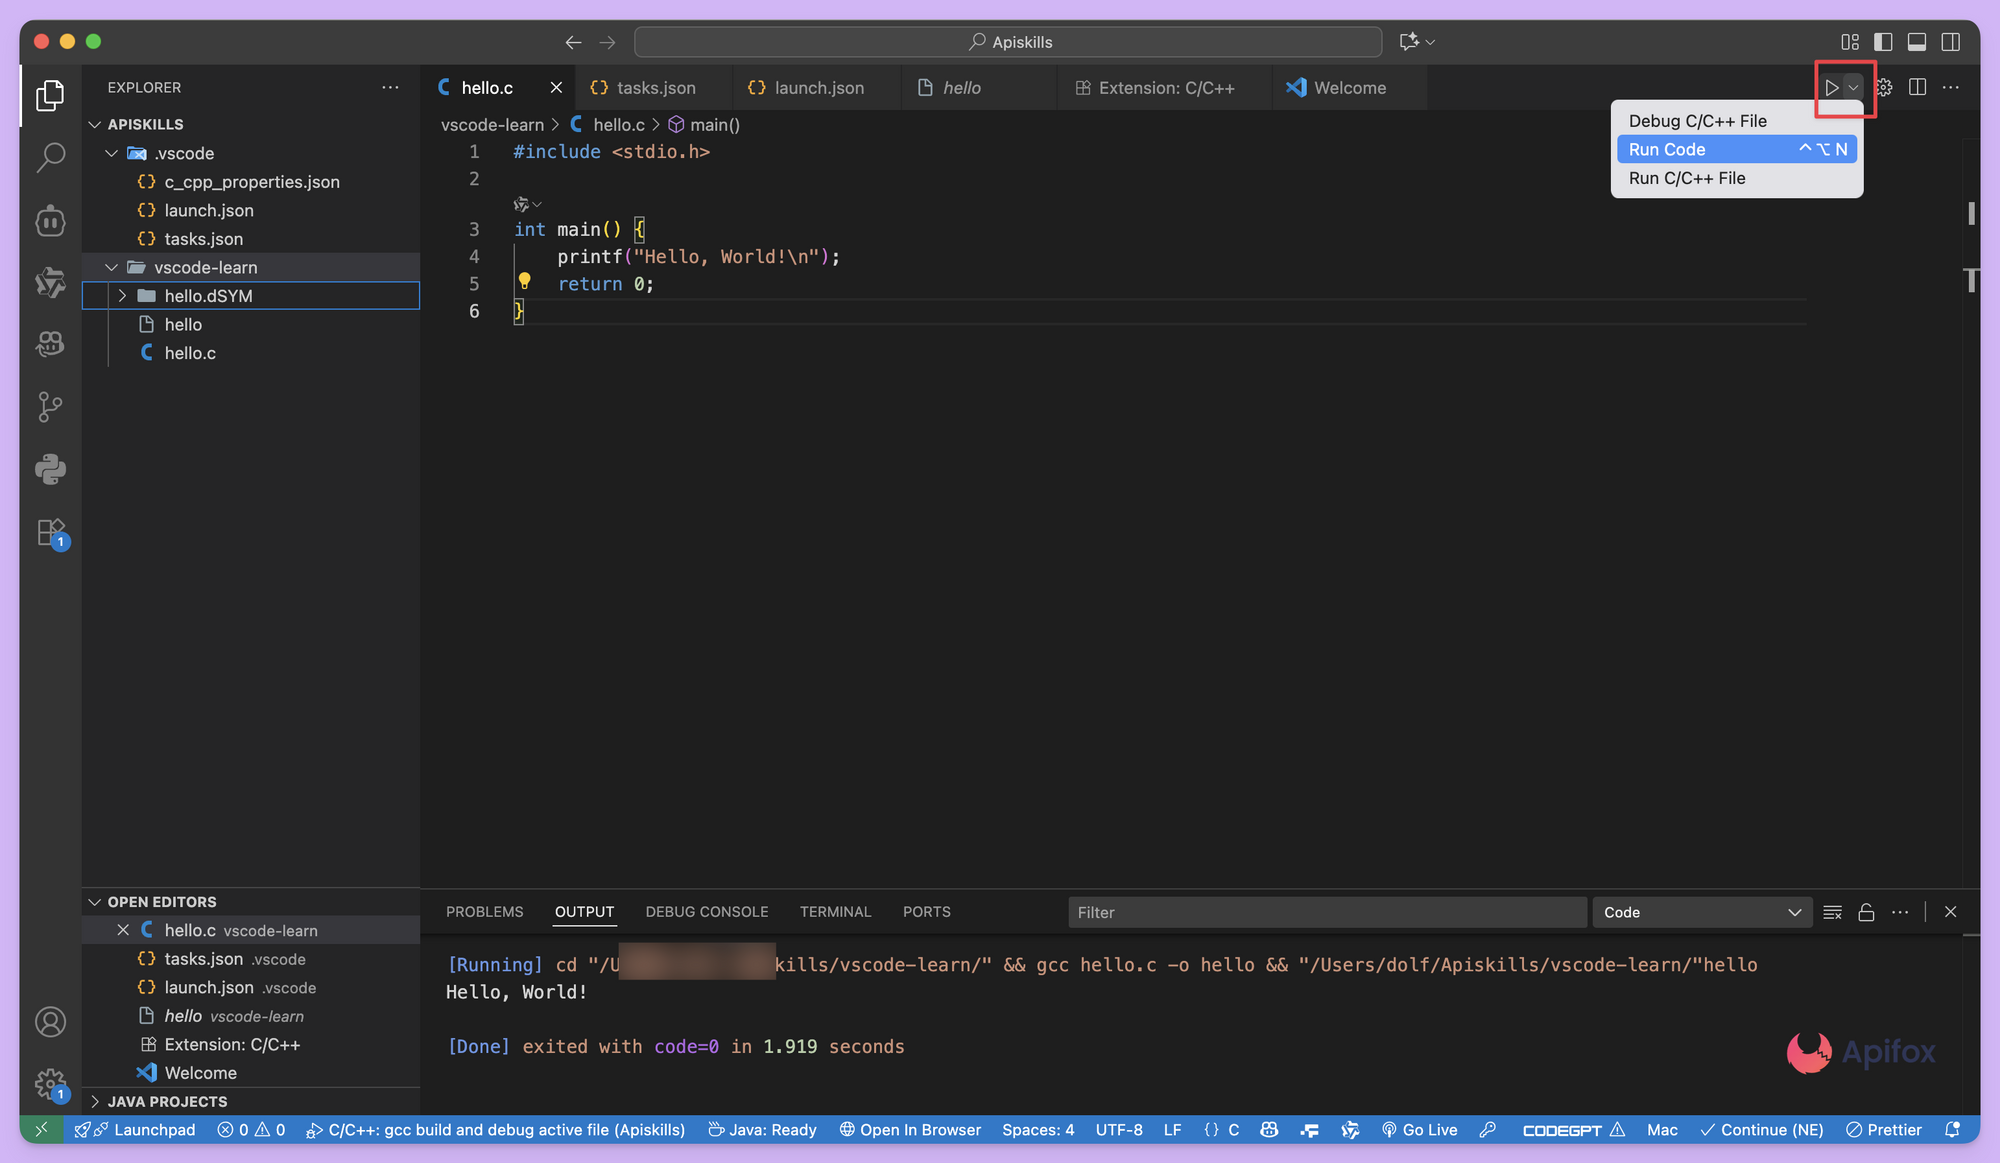Split the editor right

pyautogui.click(x=1917, y=88)
